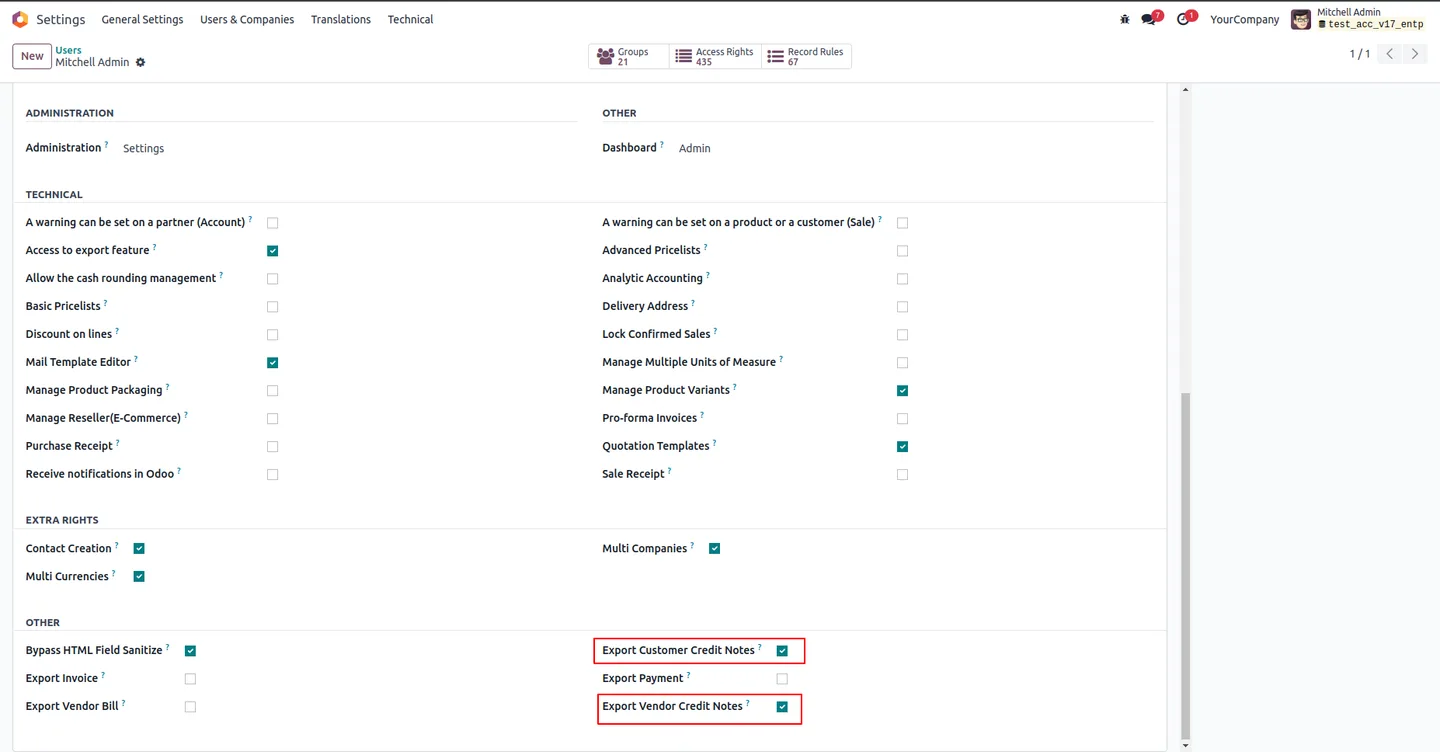
Task: Enable Export Invoice checkbox
Action: pos(190,679)
